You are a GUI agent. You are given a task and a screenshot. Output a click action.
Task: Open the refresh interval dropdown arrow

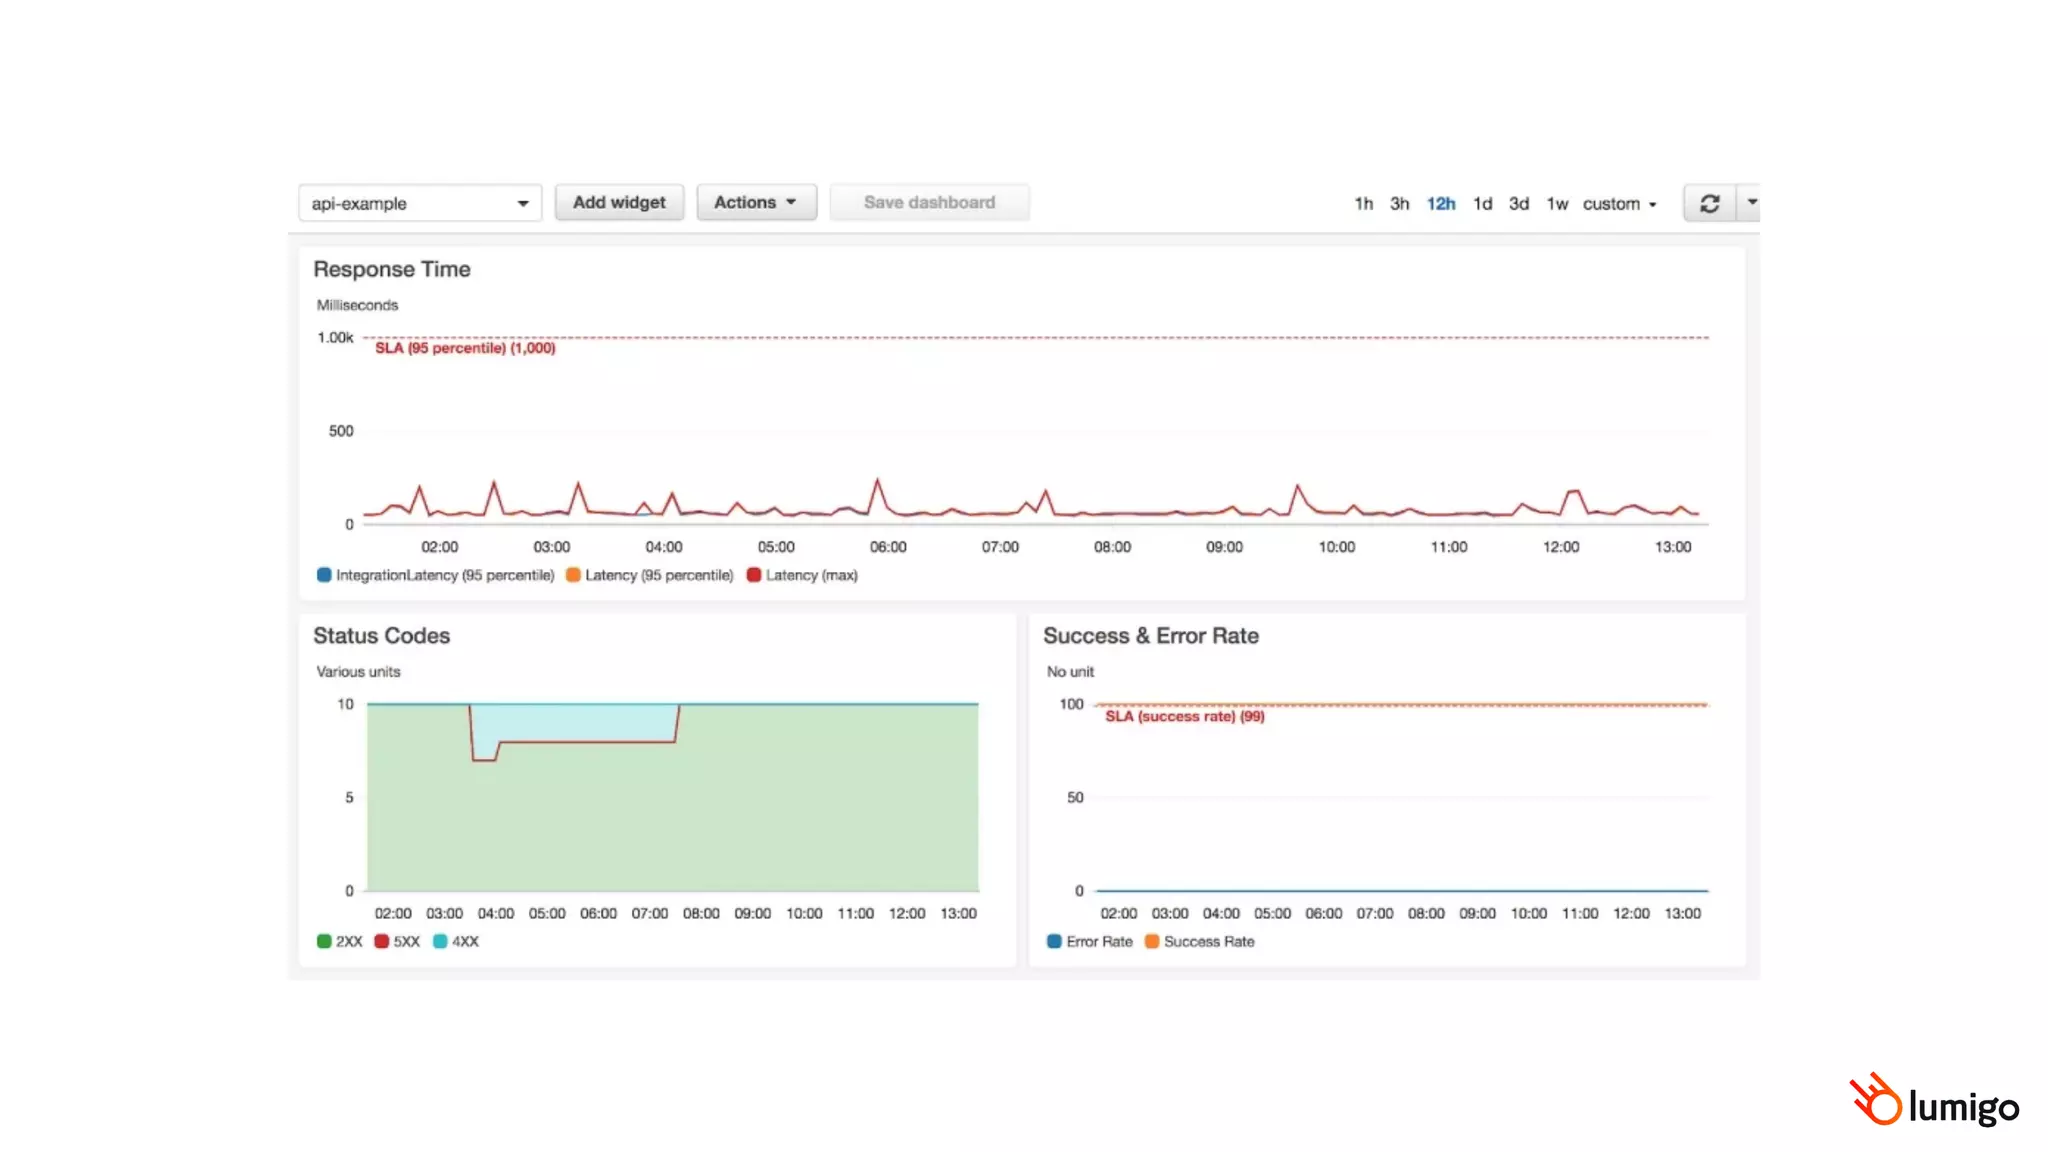1751,203
